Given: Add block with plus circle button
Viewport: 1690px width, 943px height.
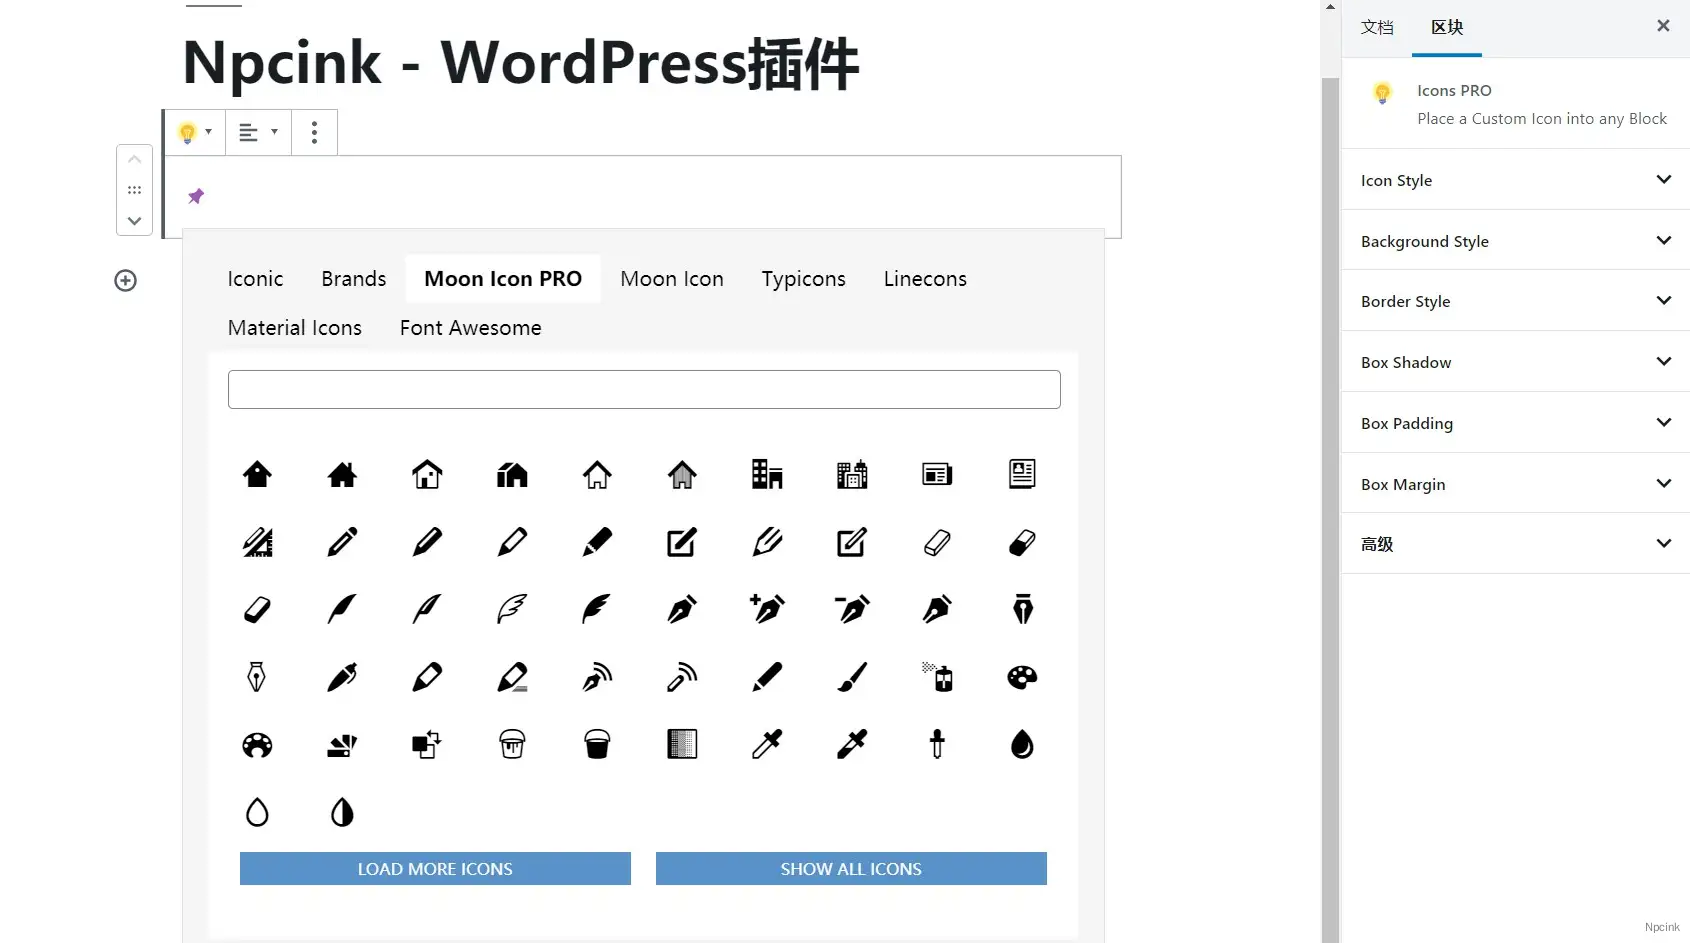Looking at the screenshot, I should [125, 281].
